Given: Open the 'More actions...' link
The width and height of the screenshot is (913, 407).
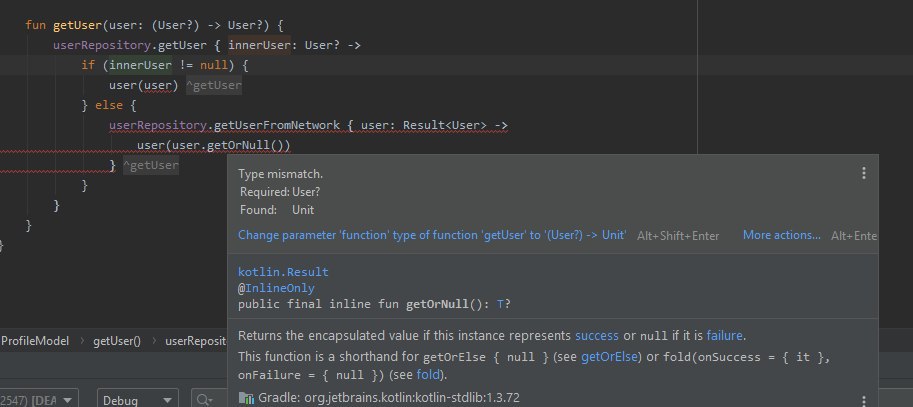Looking at the screenshot, I should coord(781,235).
